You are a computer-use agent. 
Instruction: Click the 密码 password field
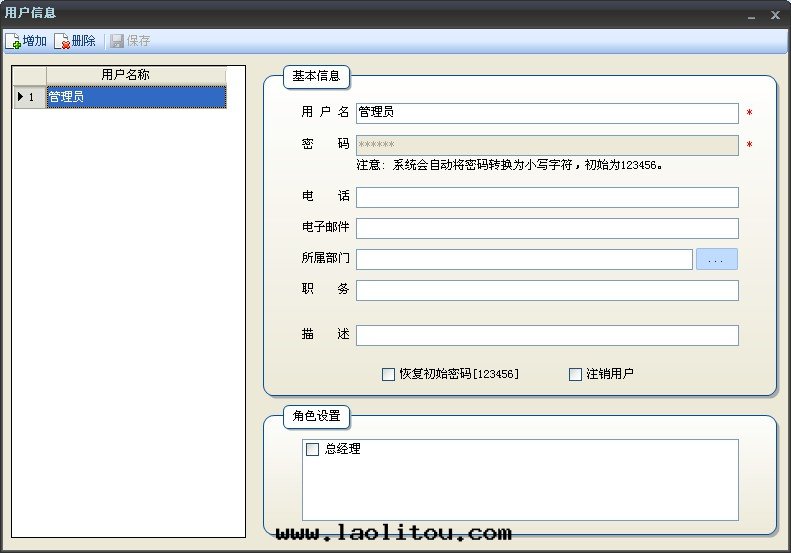[x=546, y=145]
